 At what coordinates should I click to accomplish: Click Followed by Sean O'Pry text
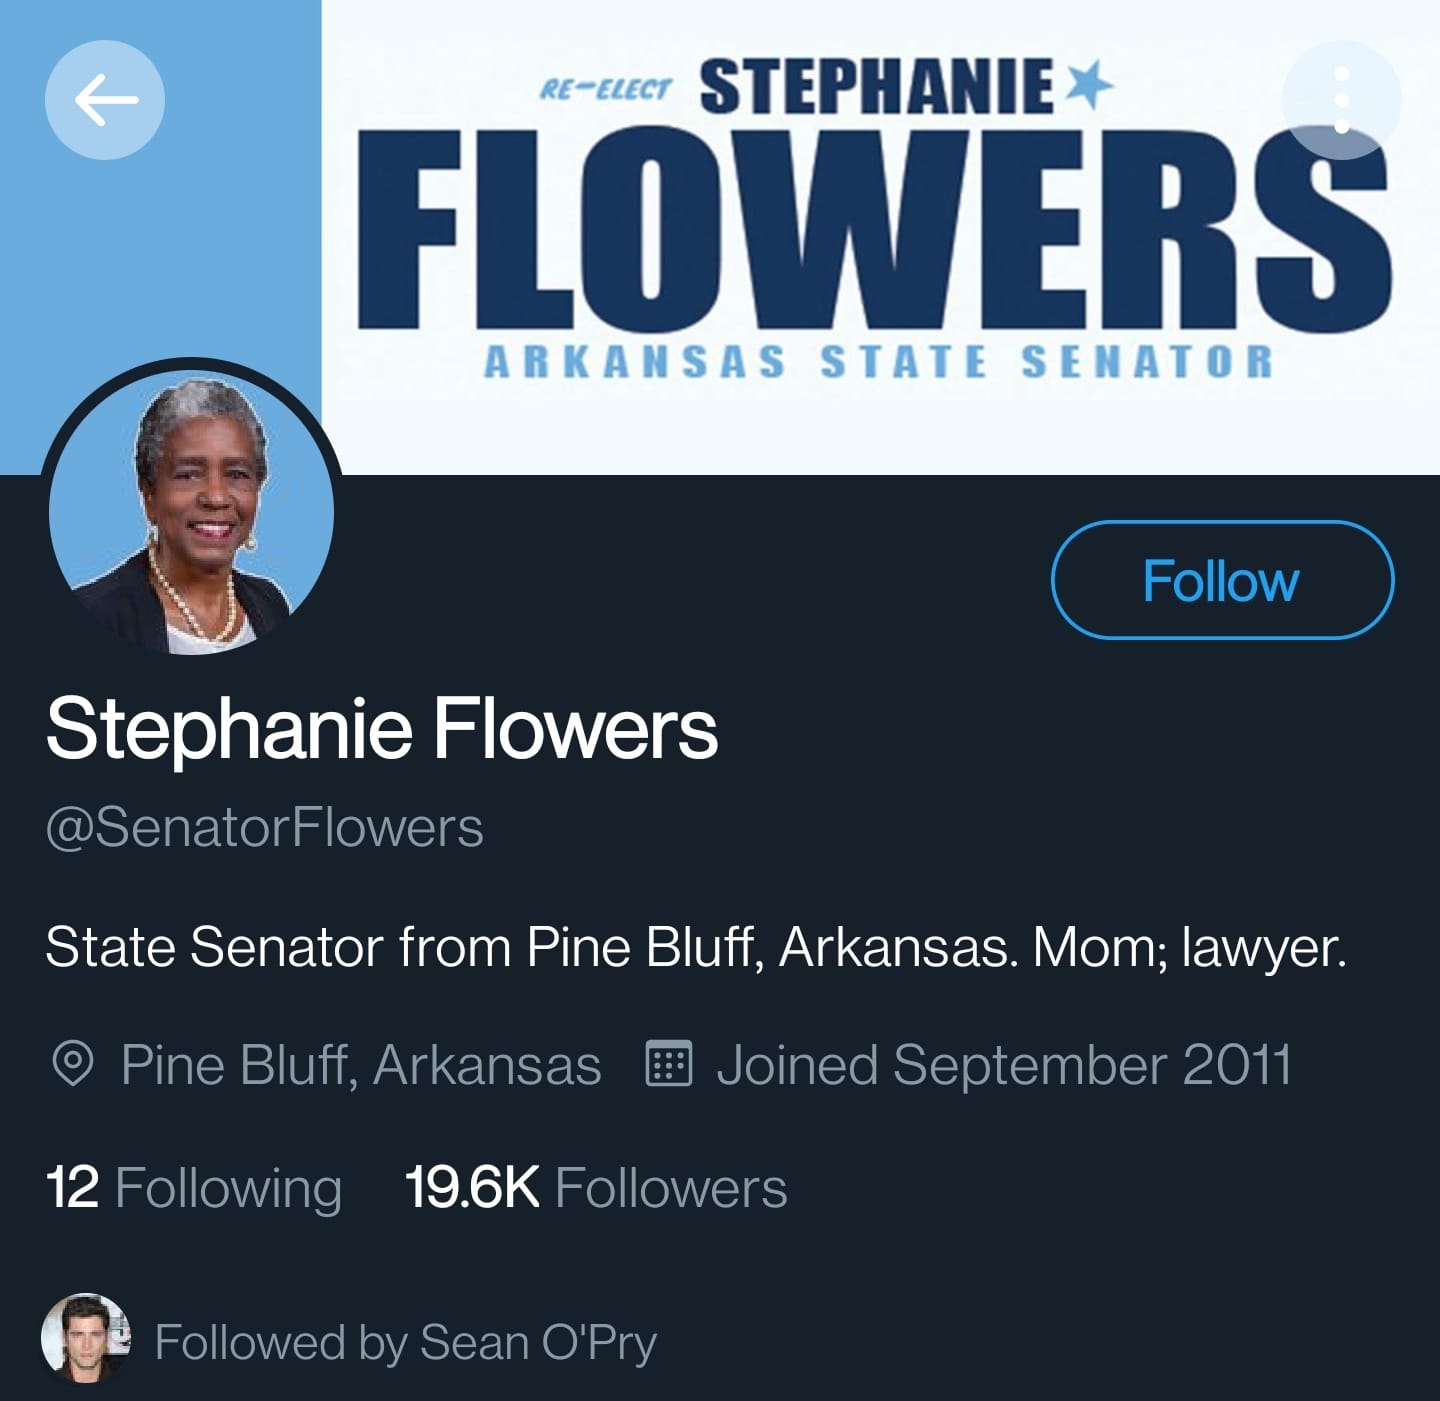coord(406,1342)
